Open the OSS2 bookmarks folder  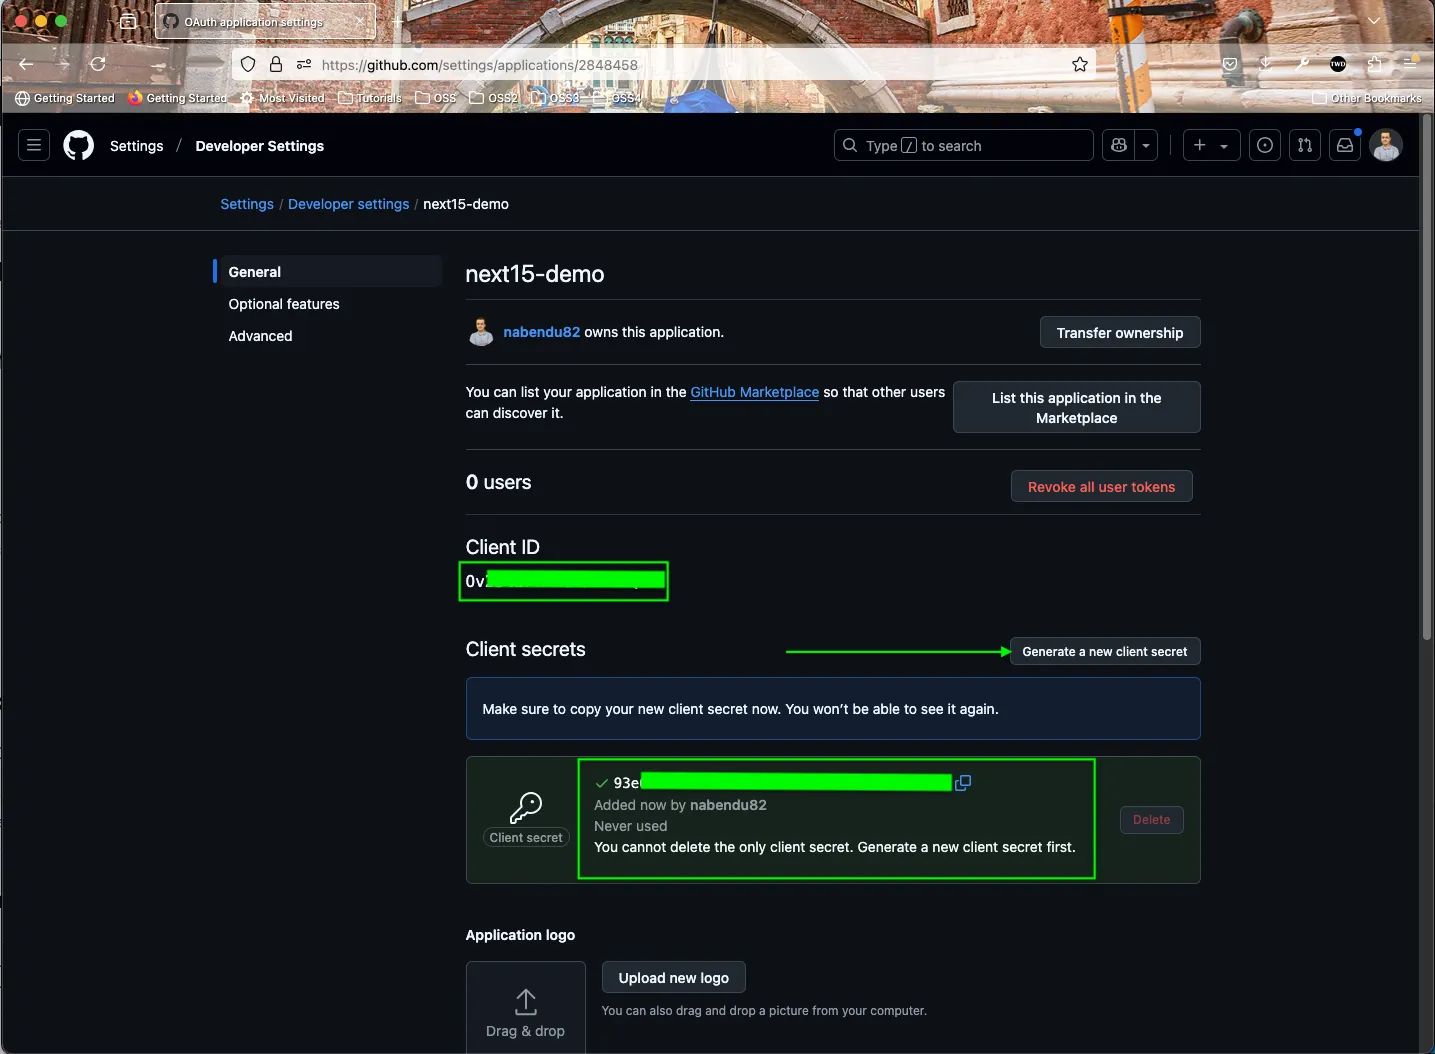494,98
